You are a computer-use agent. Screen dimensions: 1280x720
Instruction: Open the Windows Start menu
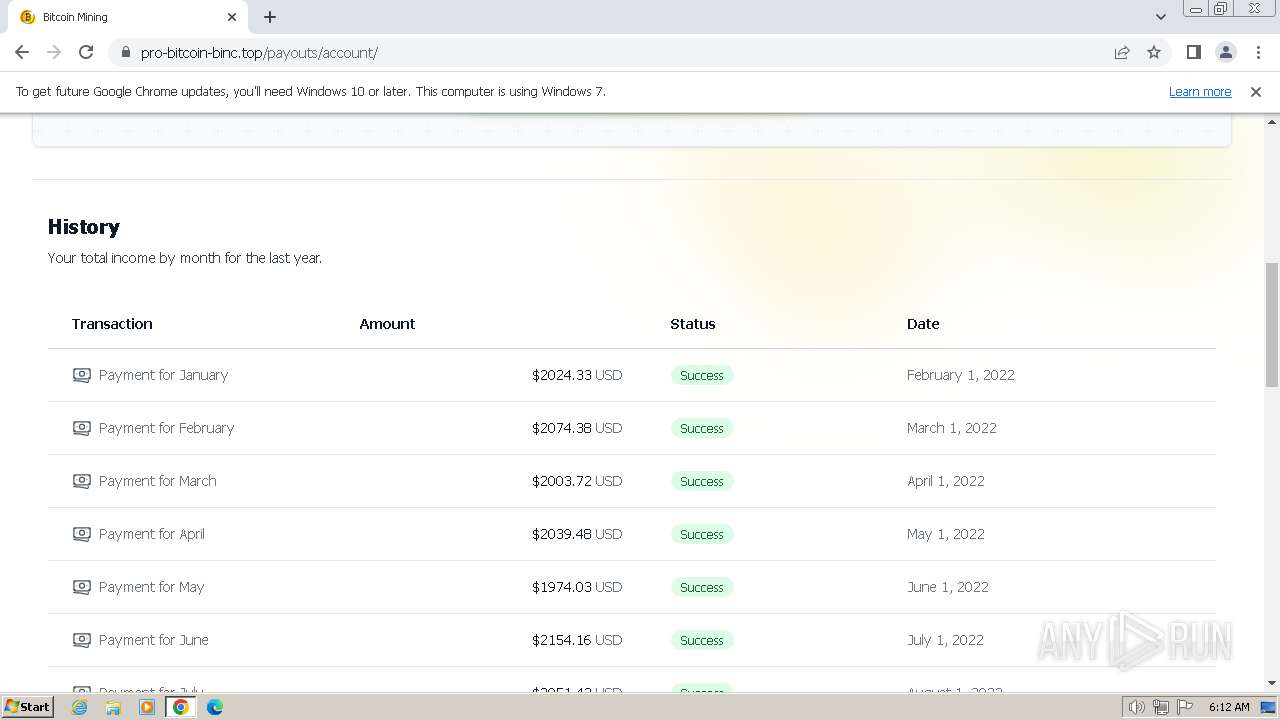point(27,707)
